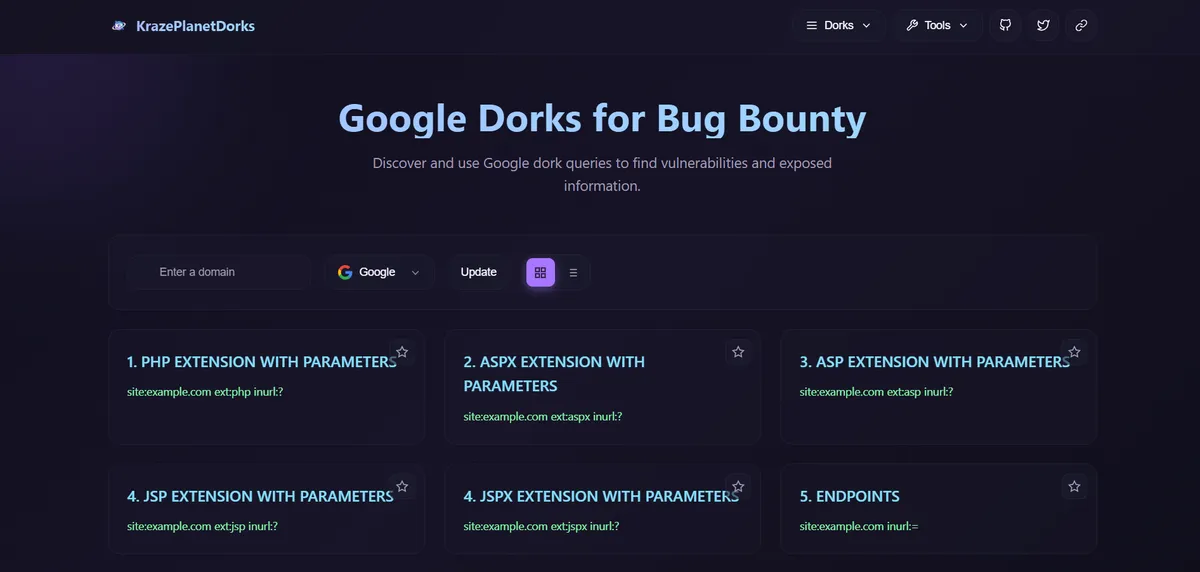This screenshot has width=1200, height=572.
Task: Open the Endpoints dork query text
Action: tap(859, 526)
